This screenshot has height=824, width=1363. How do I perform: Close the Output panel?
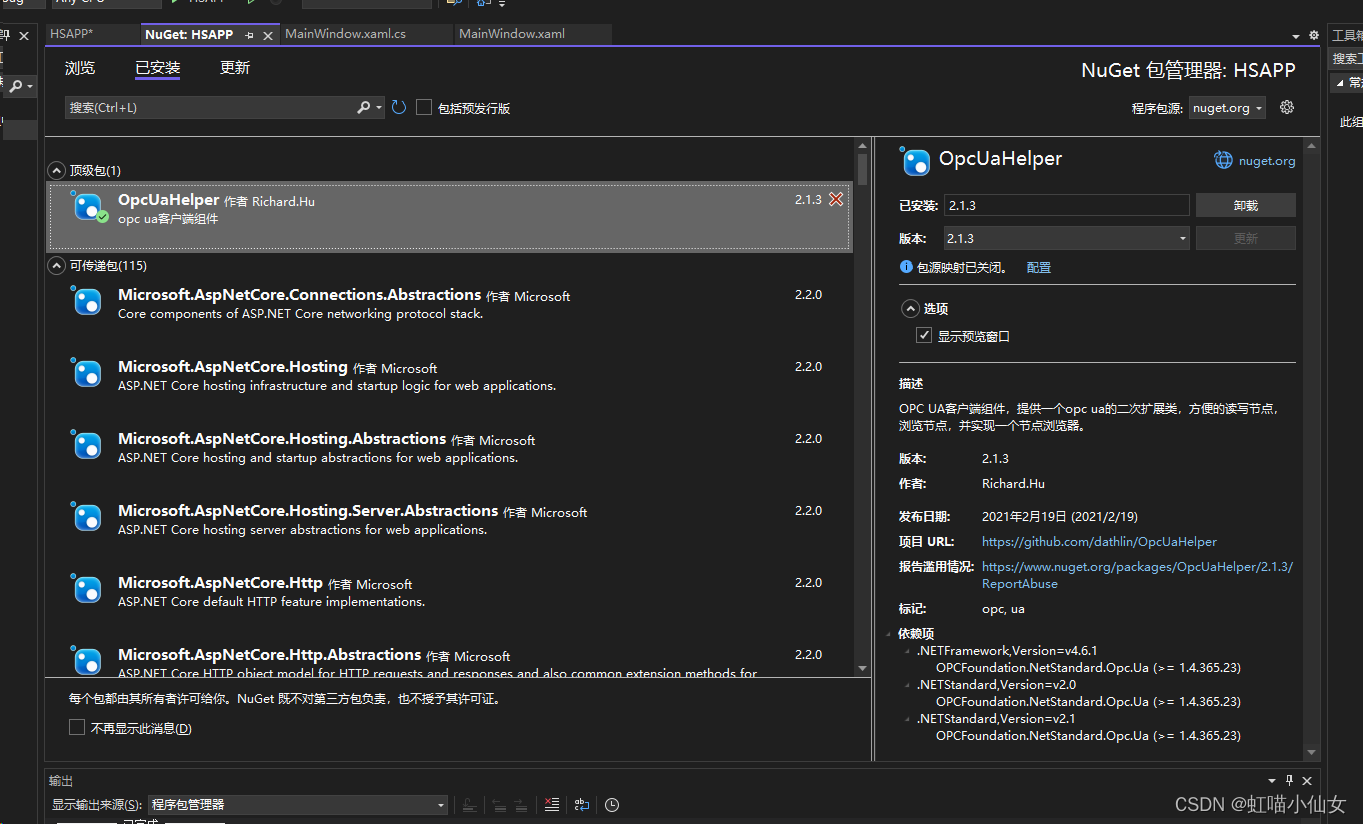pos(1307,780)
